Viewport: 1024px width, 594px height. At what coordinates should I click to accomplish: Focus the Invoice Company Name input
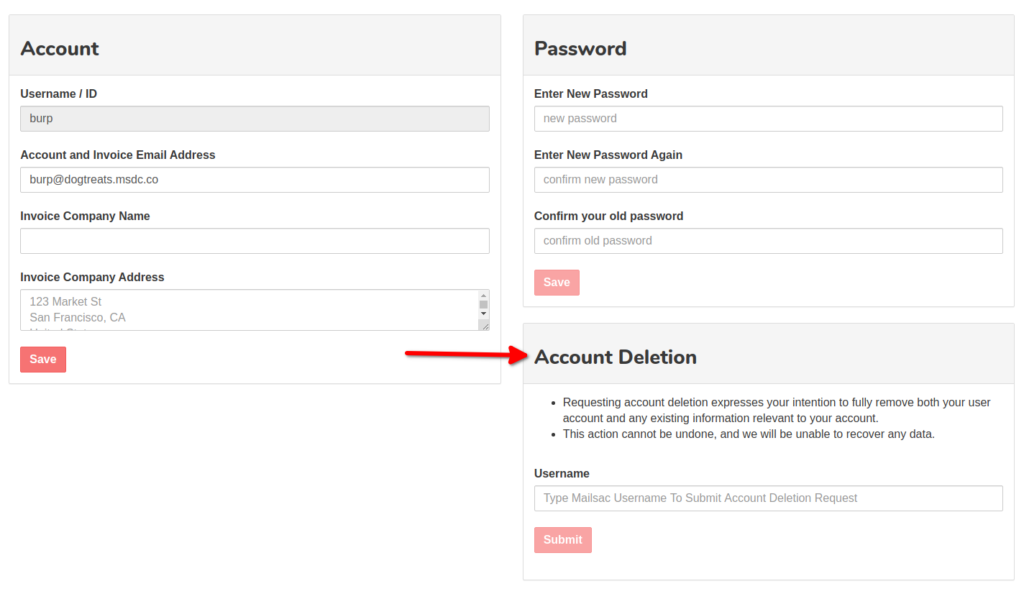(255, 241)
